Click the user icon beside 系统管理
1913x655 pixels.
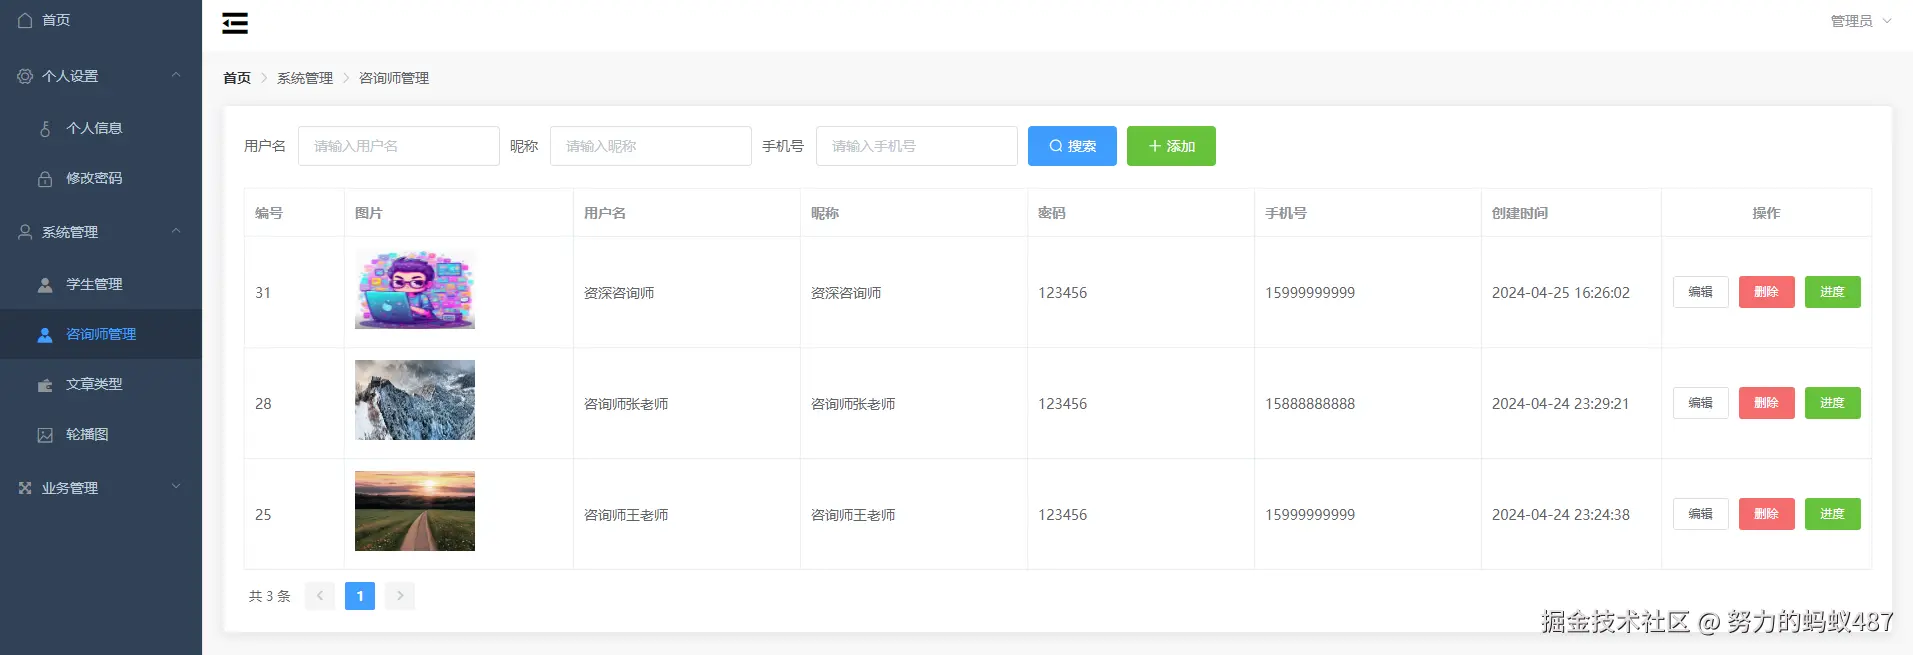point(25,232)
